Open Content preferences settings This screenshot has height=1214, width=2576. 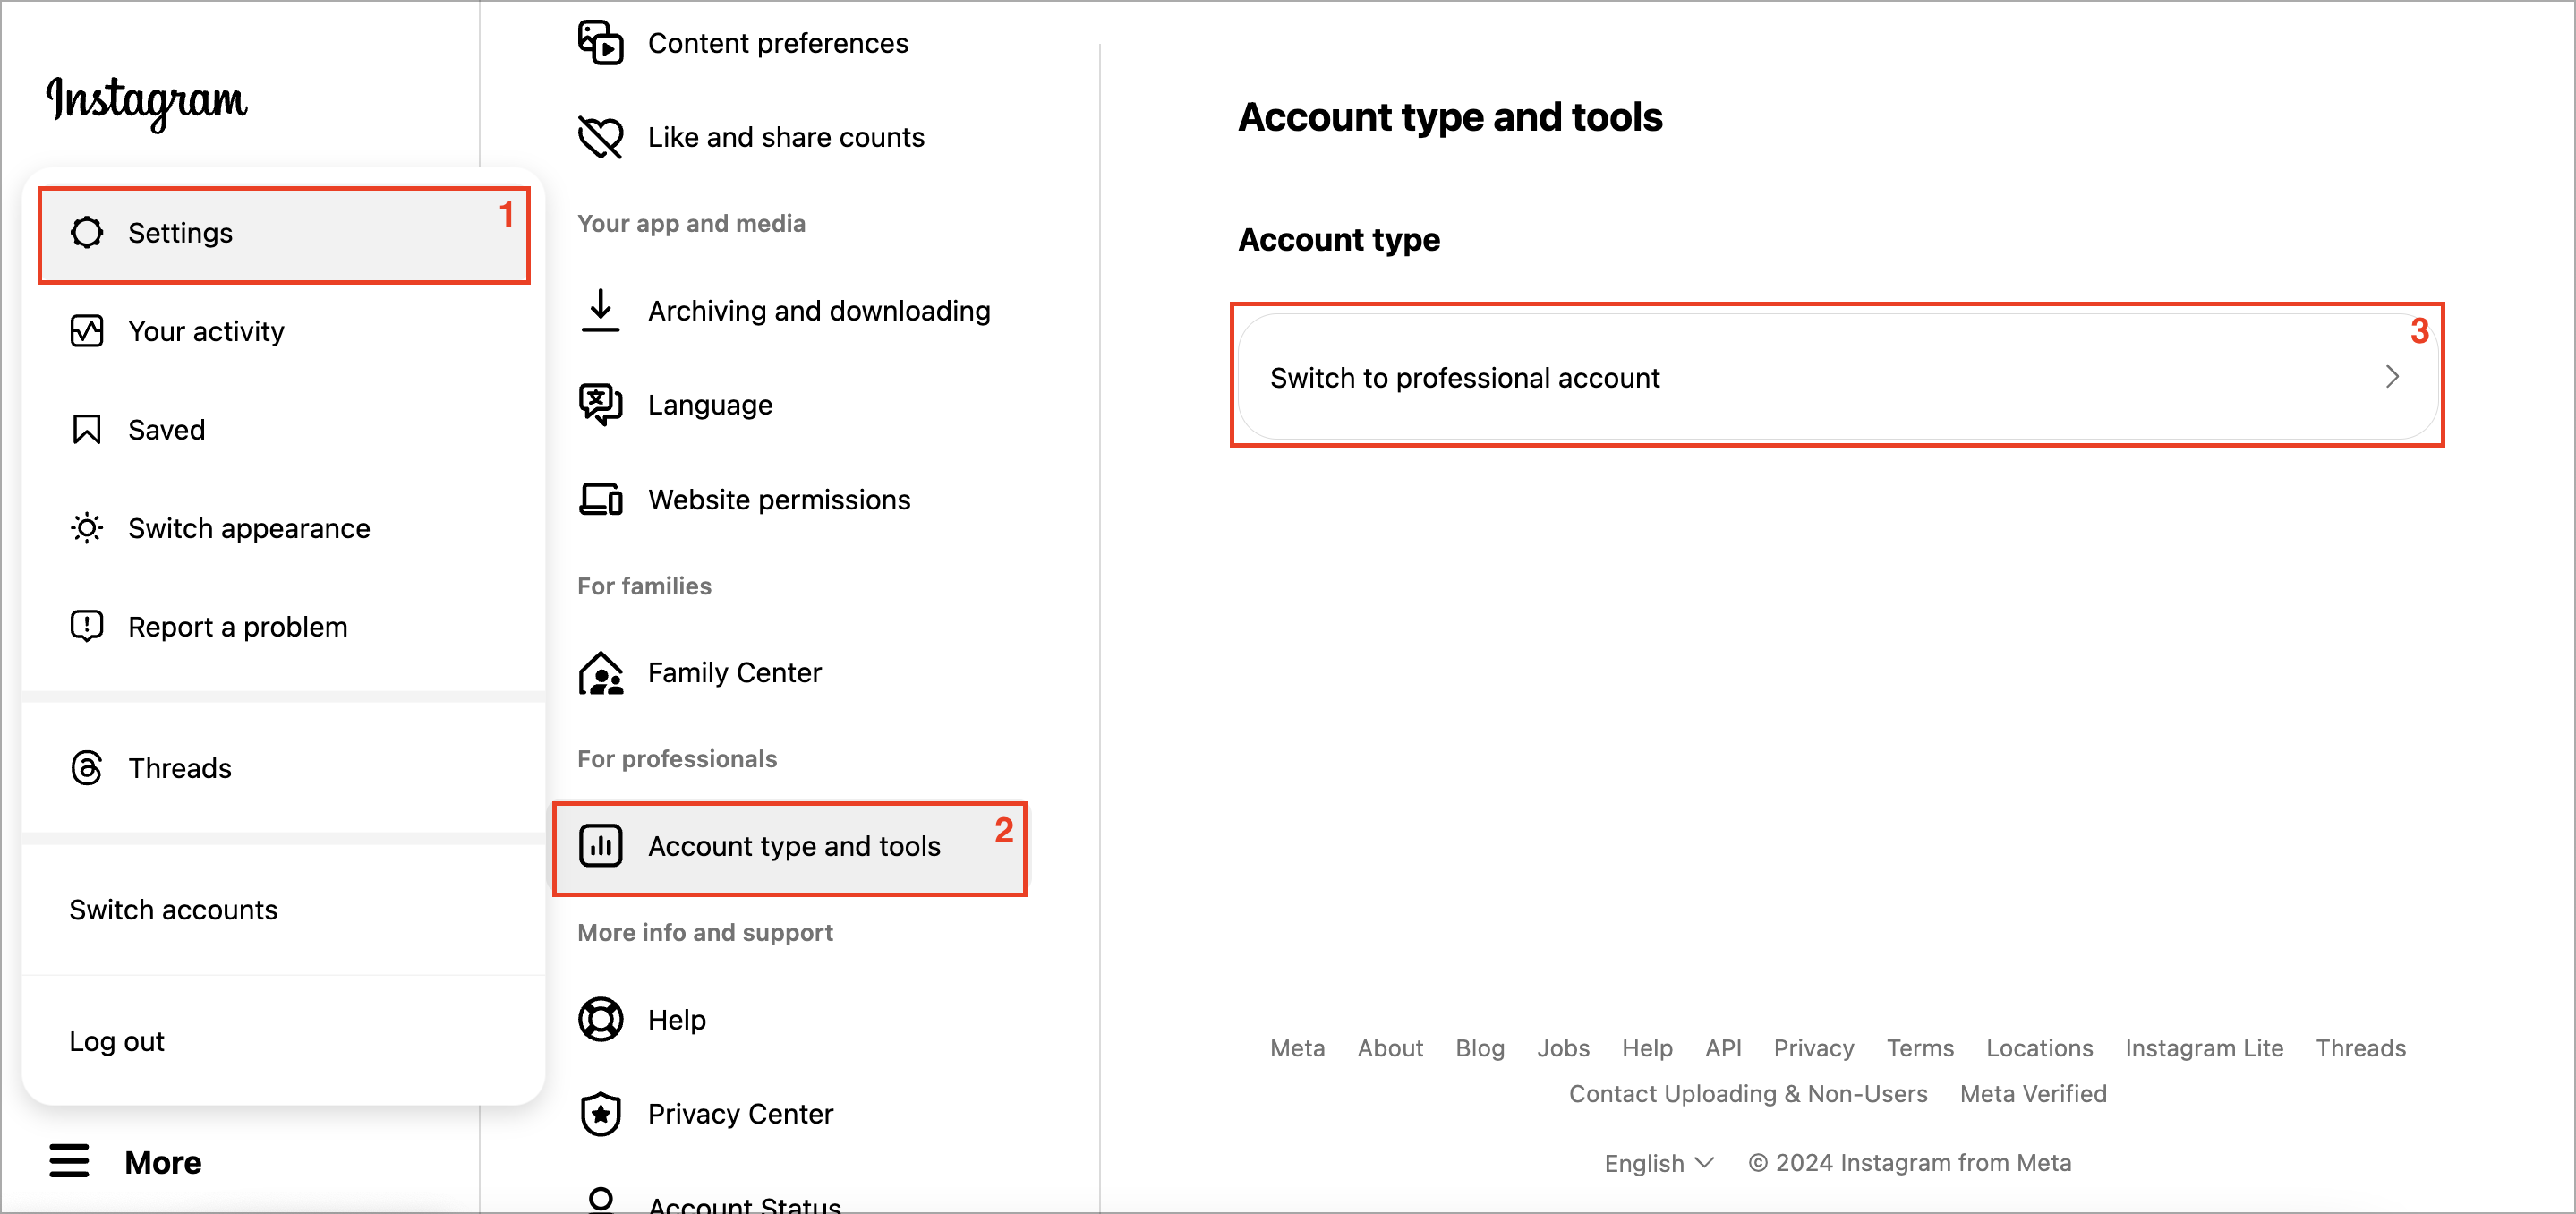pos(790,43)
